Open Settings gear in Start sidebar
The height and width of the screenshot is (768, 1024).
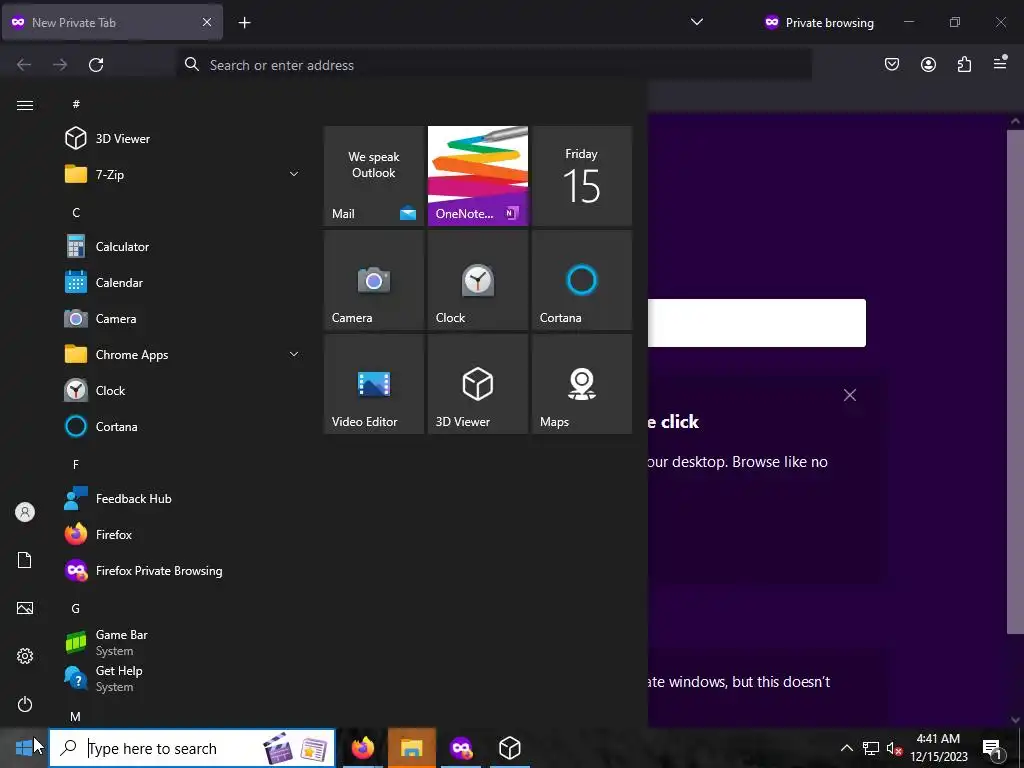(x=25, y=656)
